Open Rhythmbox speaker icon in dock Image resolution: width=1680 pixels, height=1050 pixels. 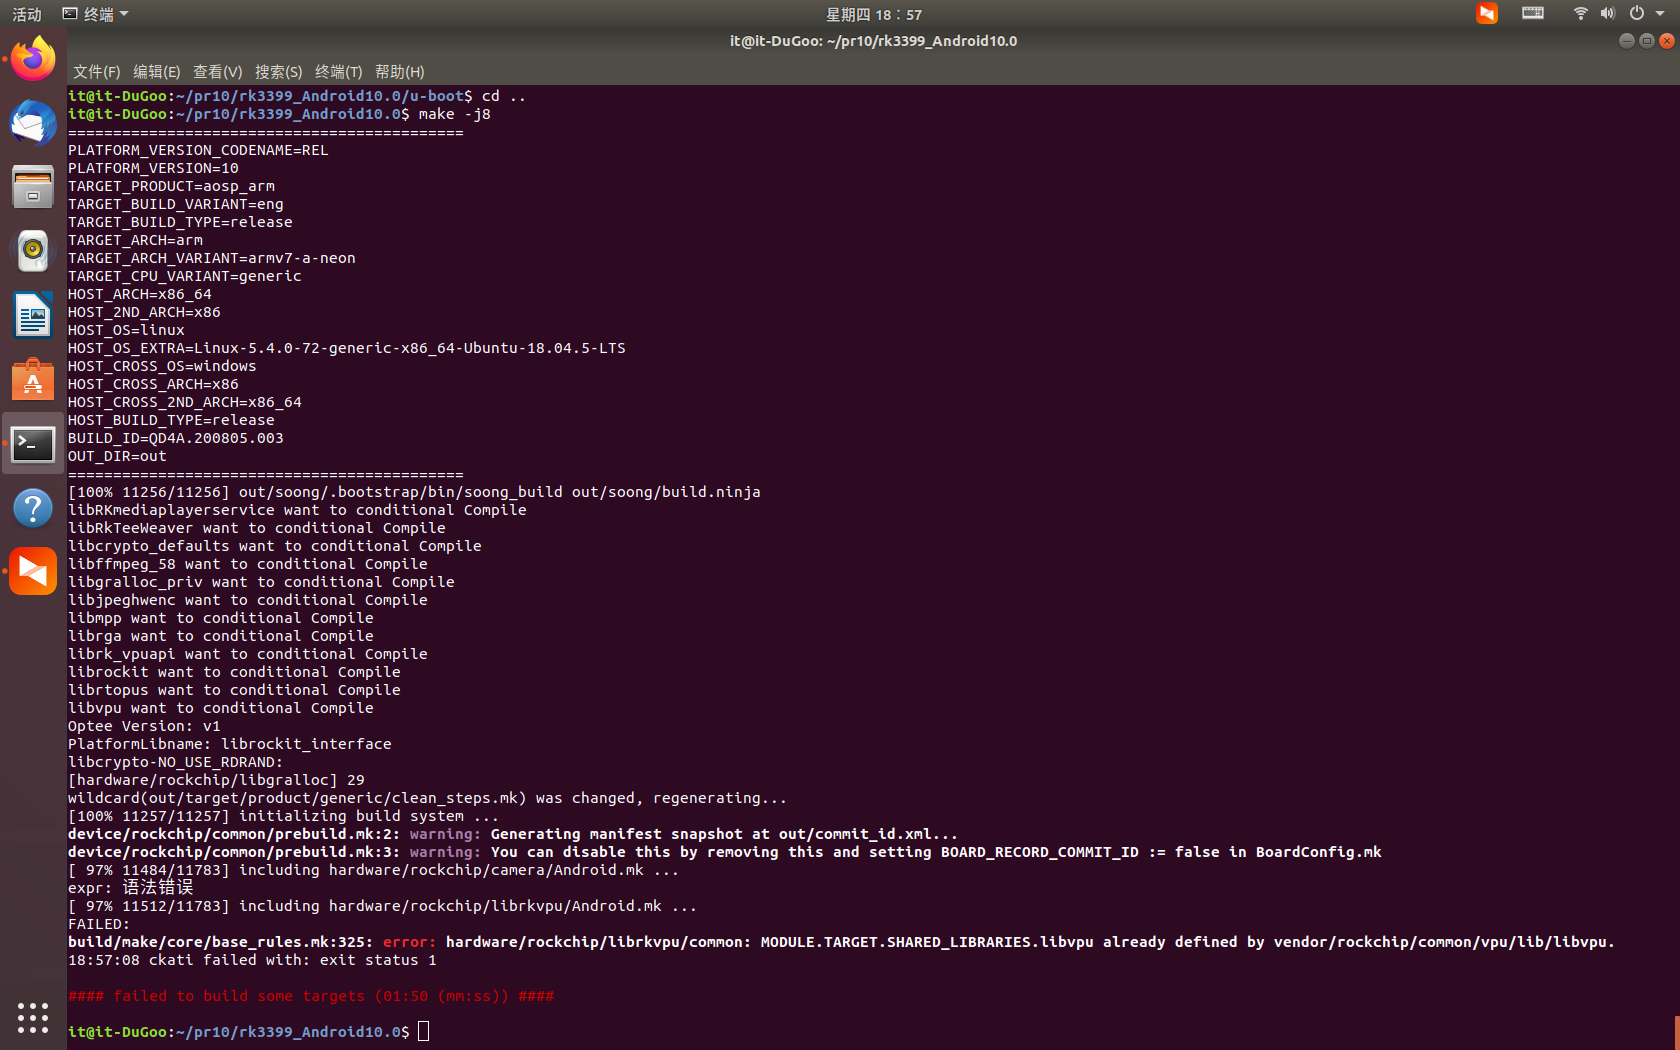(33, 251)
